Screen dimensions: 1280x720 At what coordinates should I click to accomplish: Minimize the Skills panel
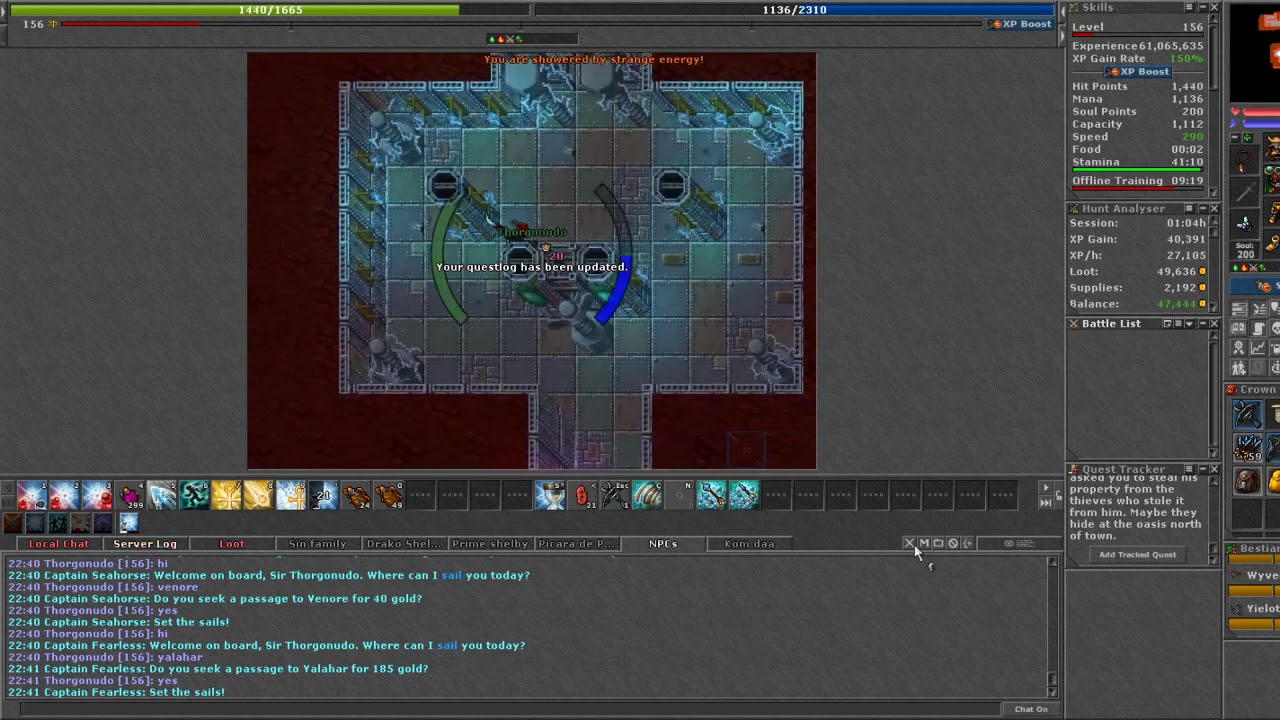(x=1202, y=8)
